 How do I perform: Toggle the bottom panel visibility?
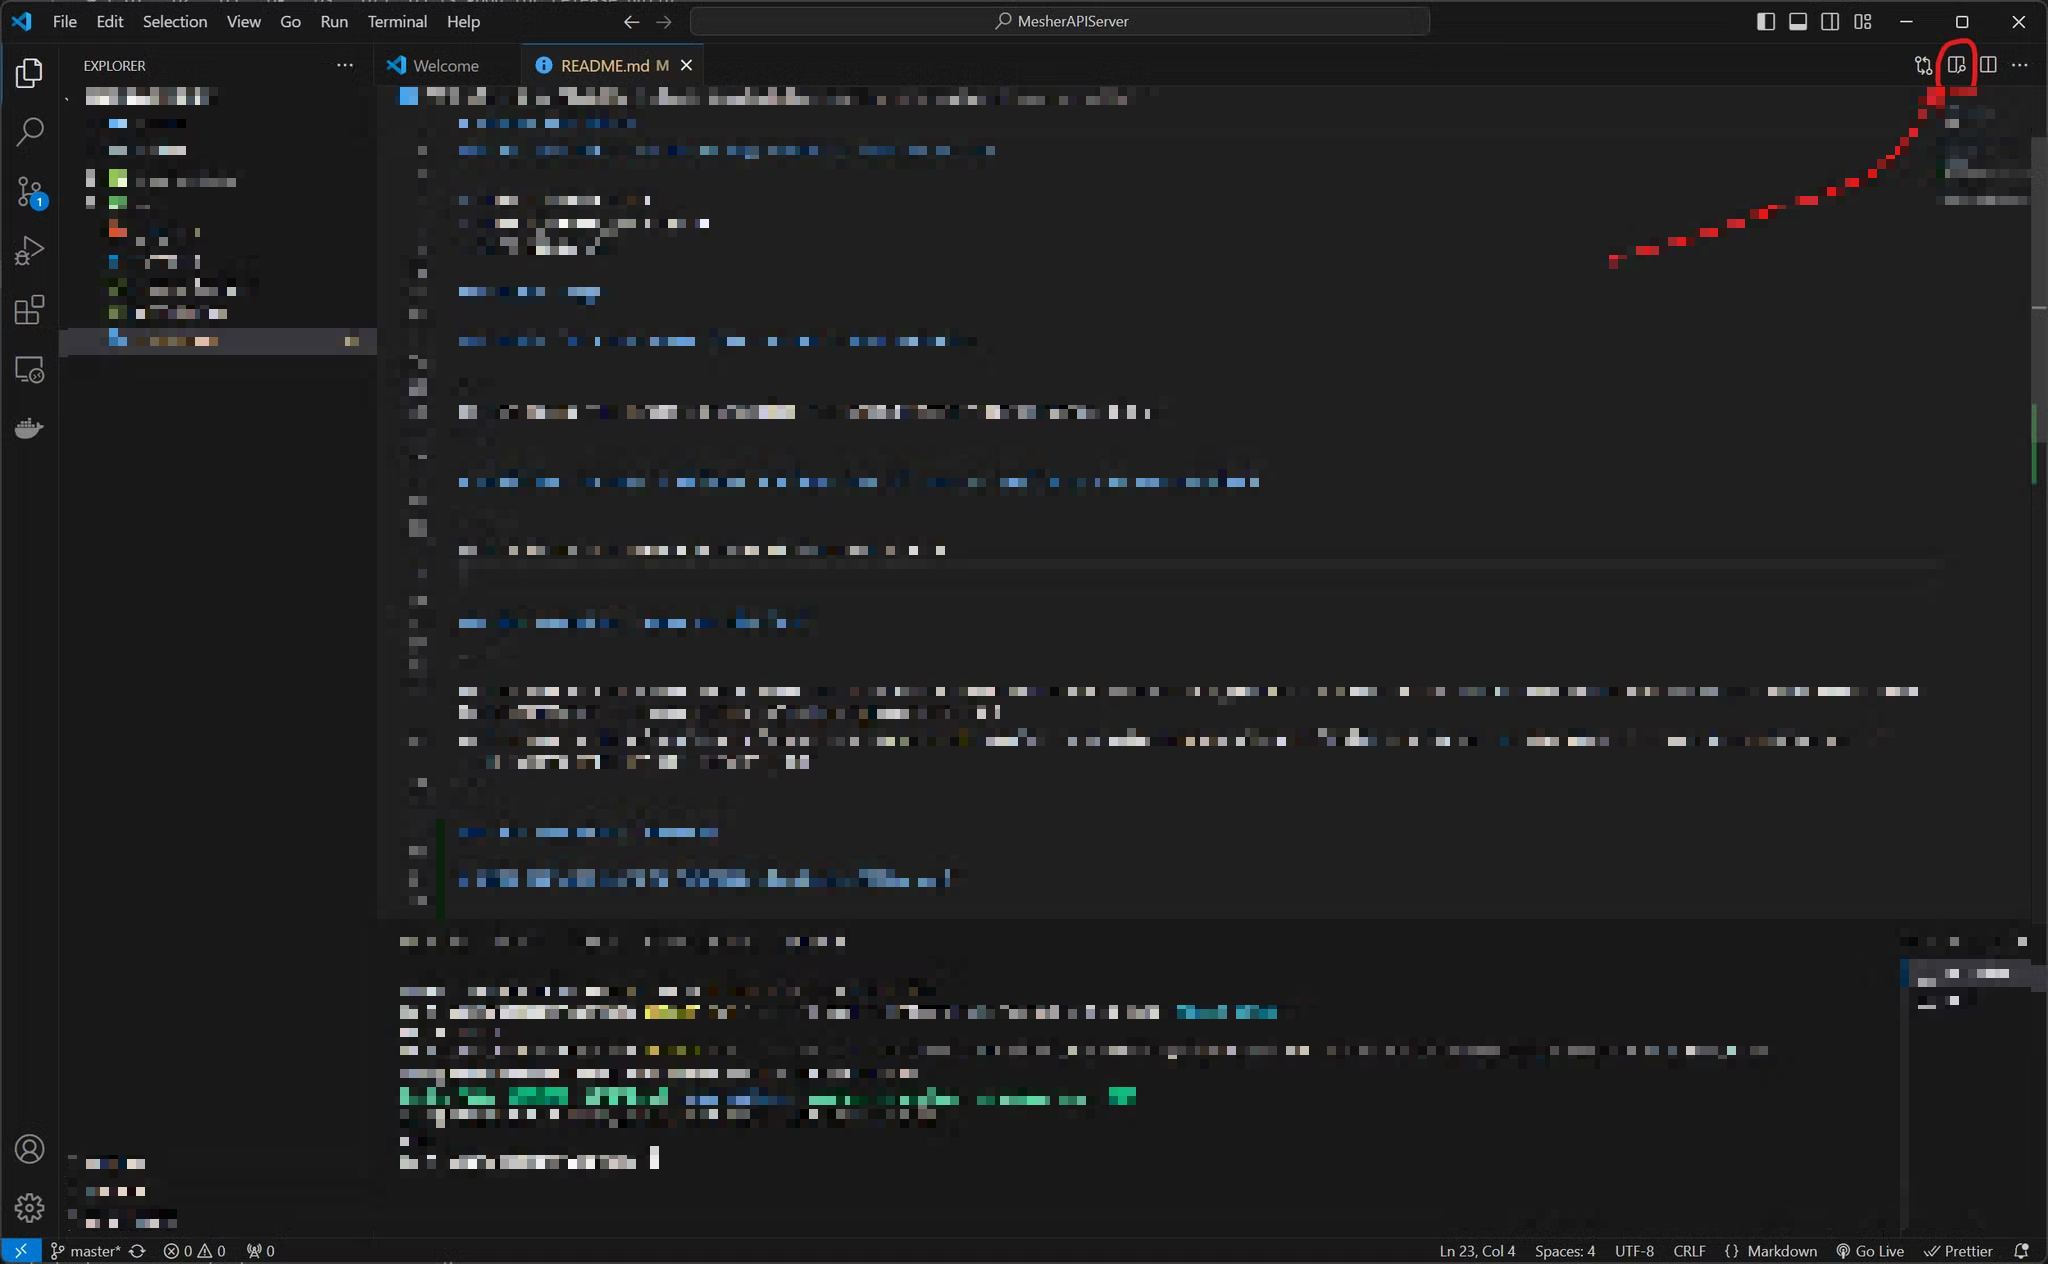(x=1798, y=21)
